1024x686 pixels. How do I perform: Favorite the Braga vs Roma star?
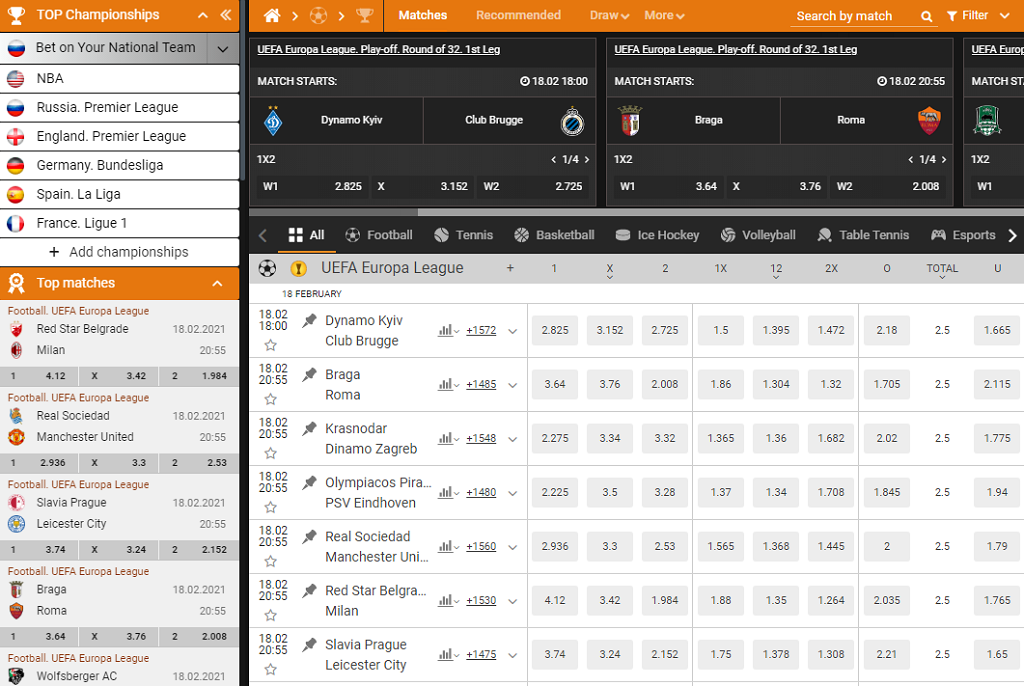pyautogui.click(x=270, y=399)
